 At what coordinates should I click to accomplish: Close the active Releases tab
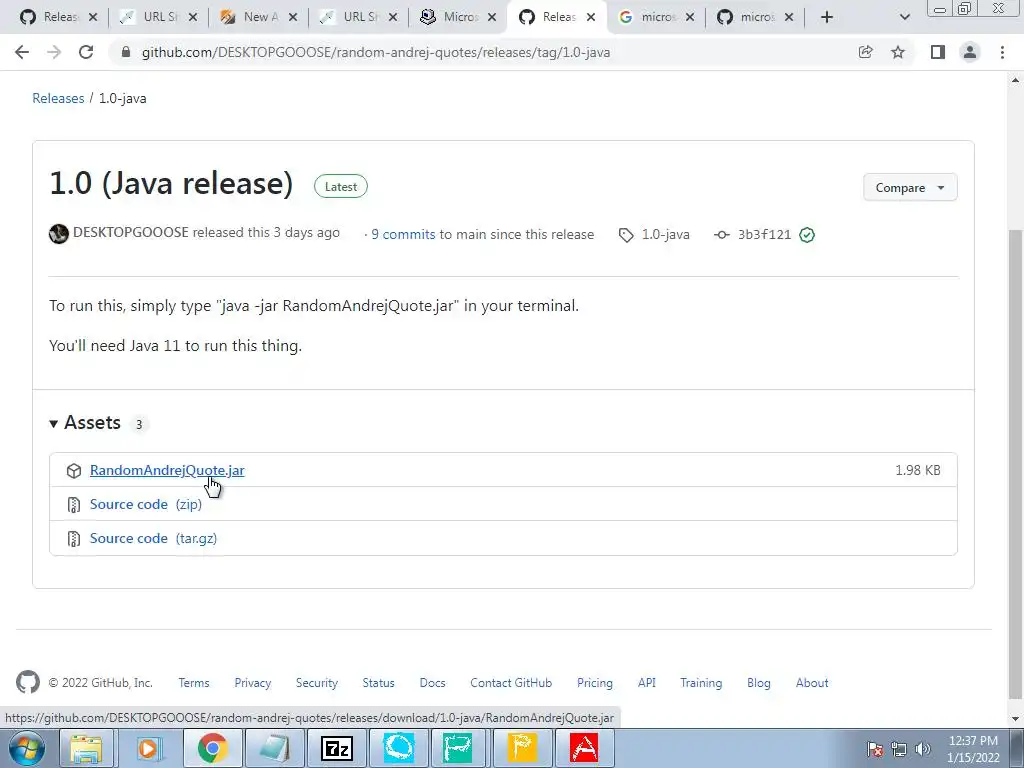(x=591, y=17)
